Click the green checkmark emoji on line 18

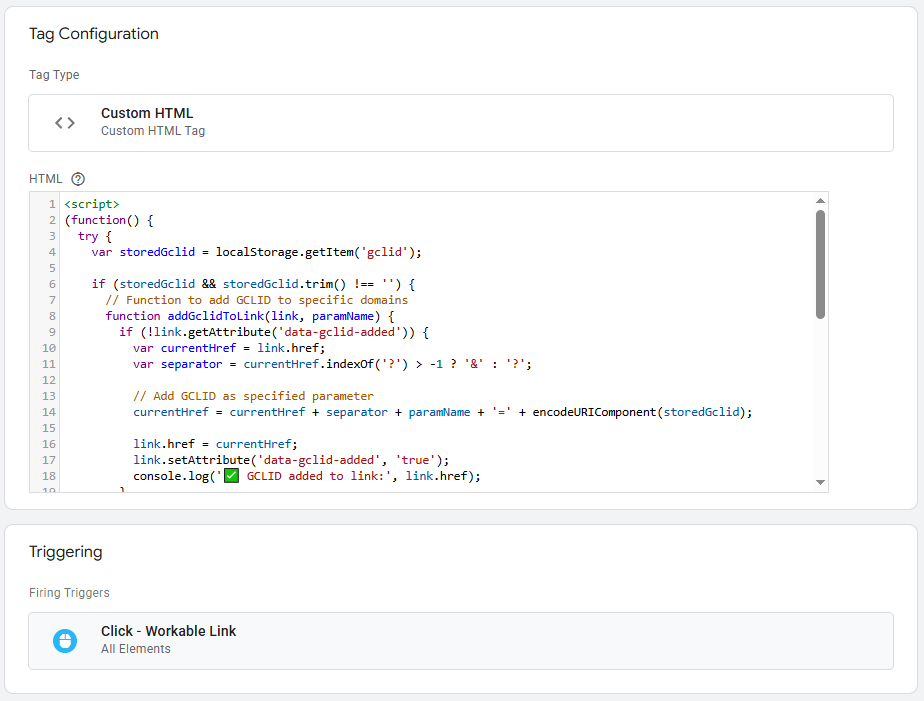231,474
